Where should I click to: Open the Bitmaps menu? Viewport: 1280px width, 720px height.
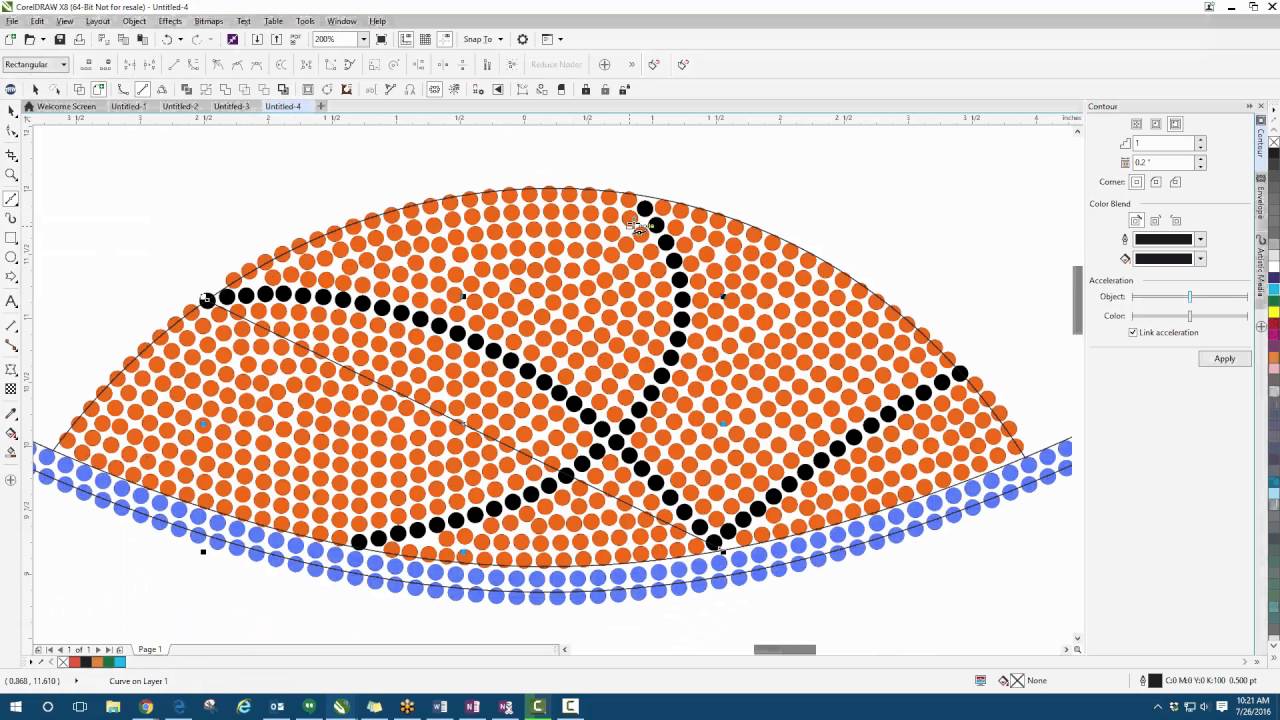point(208,21)
